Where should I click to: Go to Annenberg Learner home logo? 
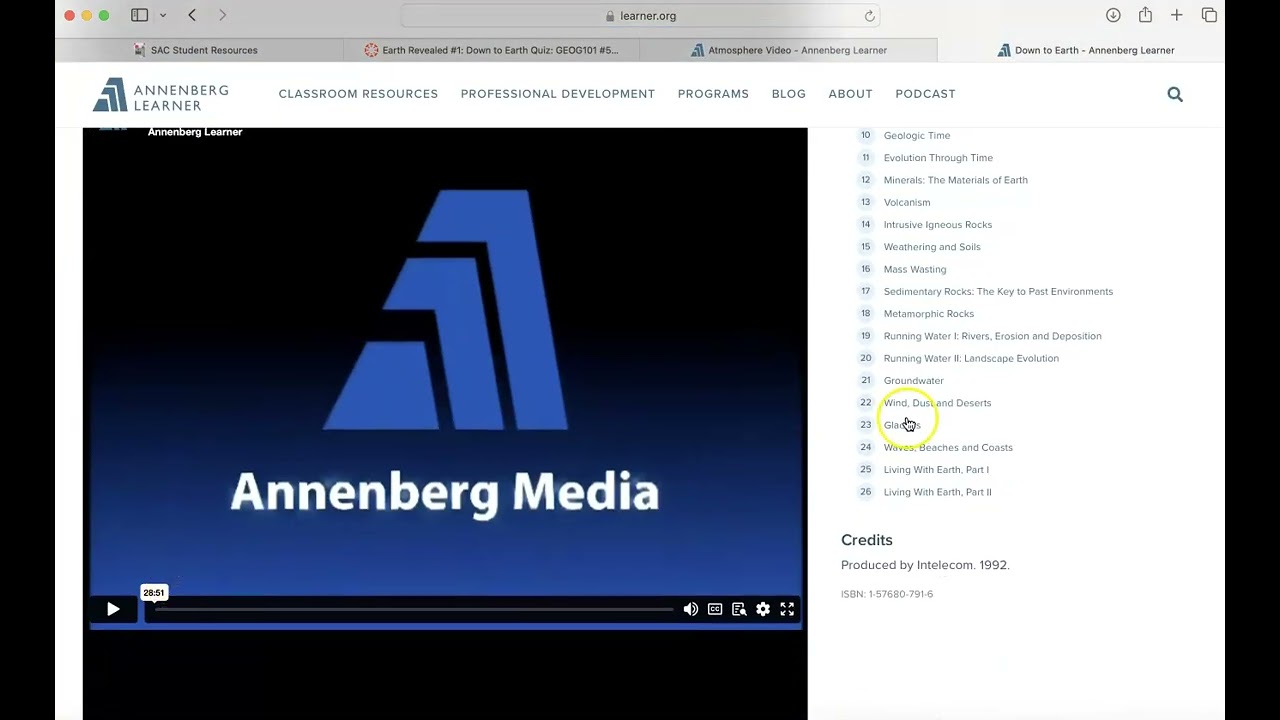[x=161, y=95]
